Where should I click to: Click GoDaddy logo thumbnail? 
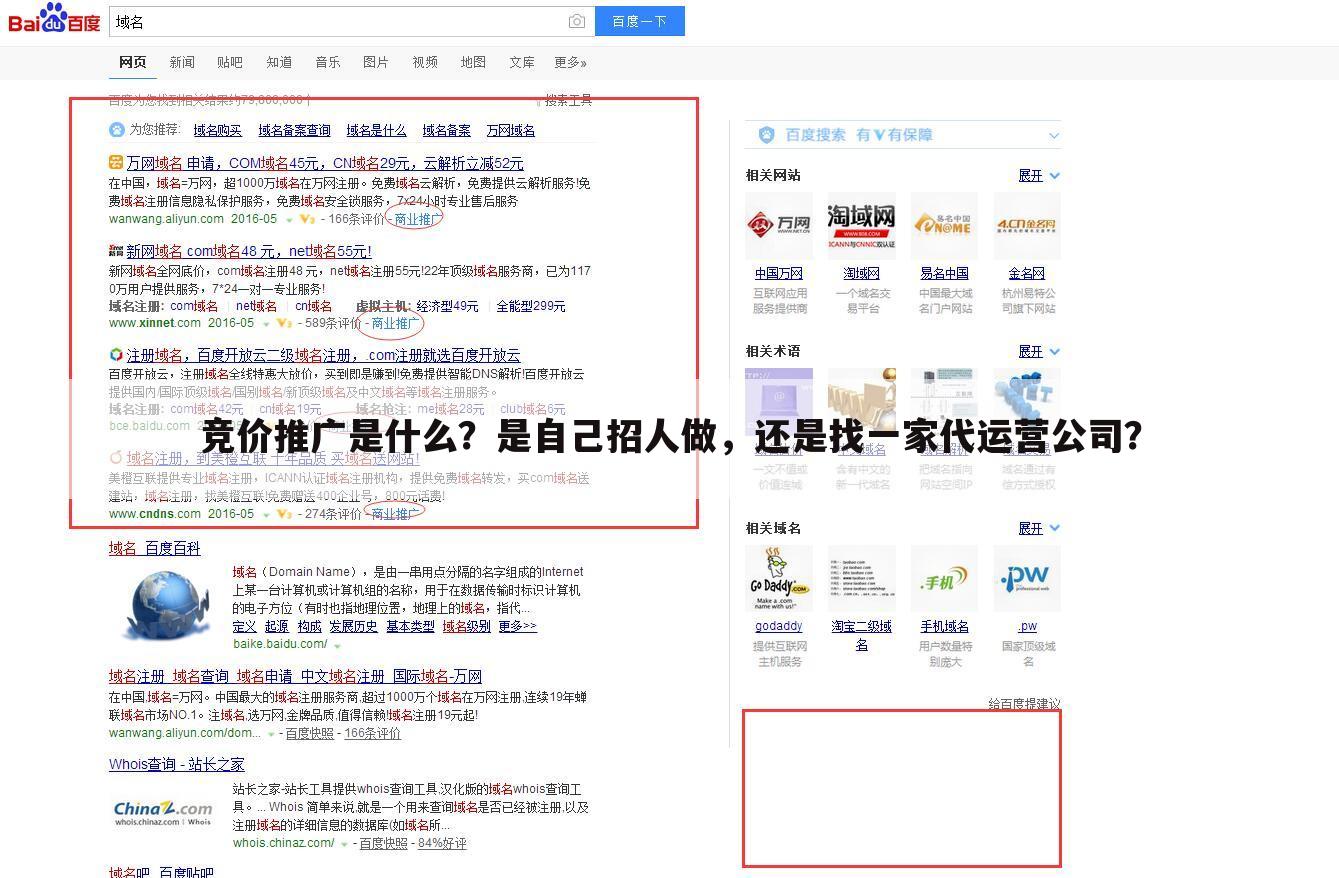(x=779, y=578)
